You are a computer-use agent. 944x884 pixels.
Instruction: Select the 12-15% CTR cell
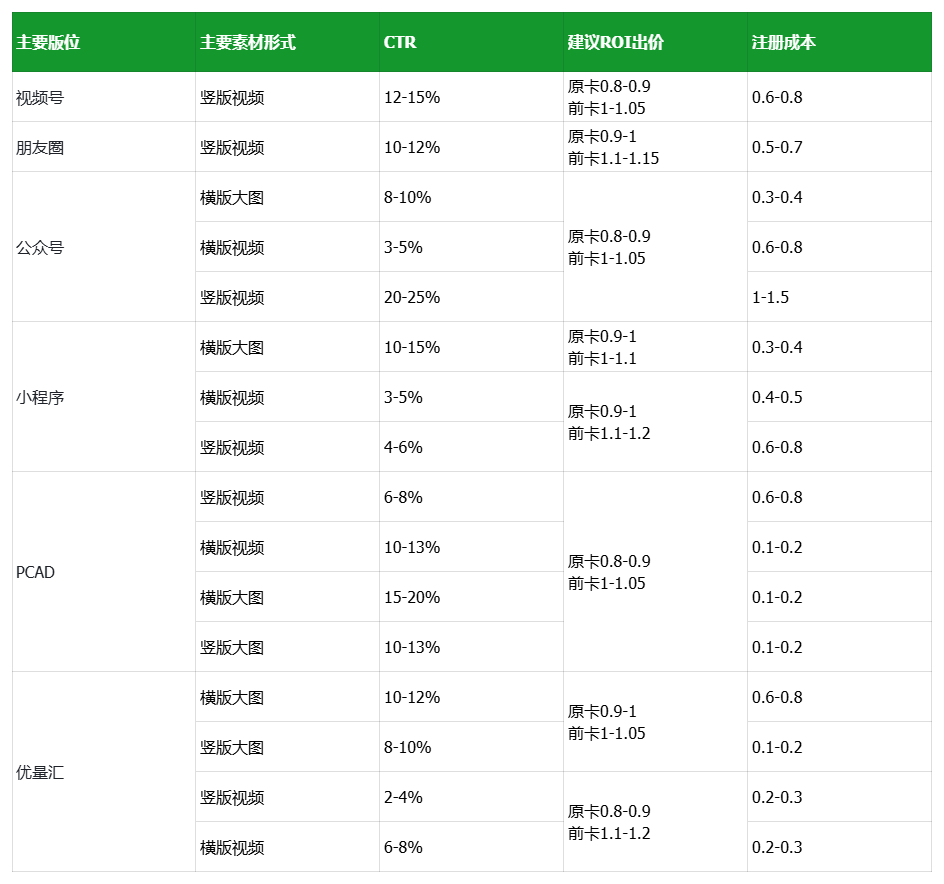tap(471, 97)
